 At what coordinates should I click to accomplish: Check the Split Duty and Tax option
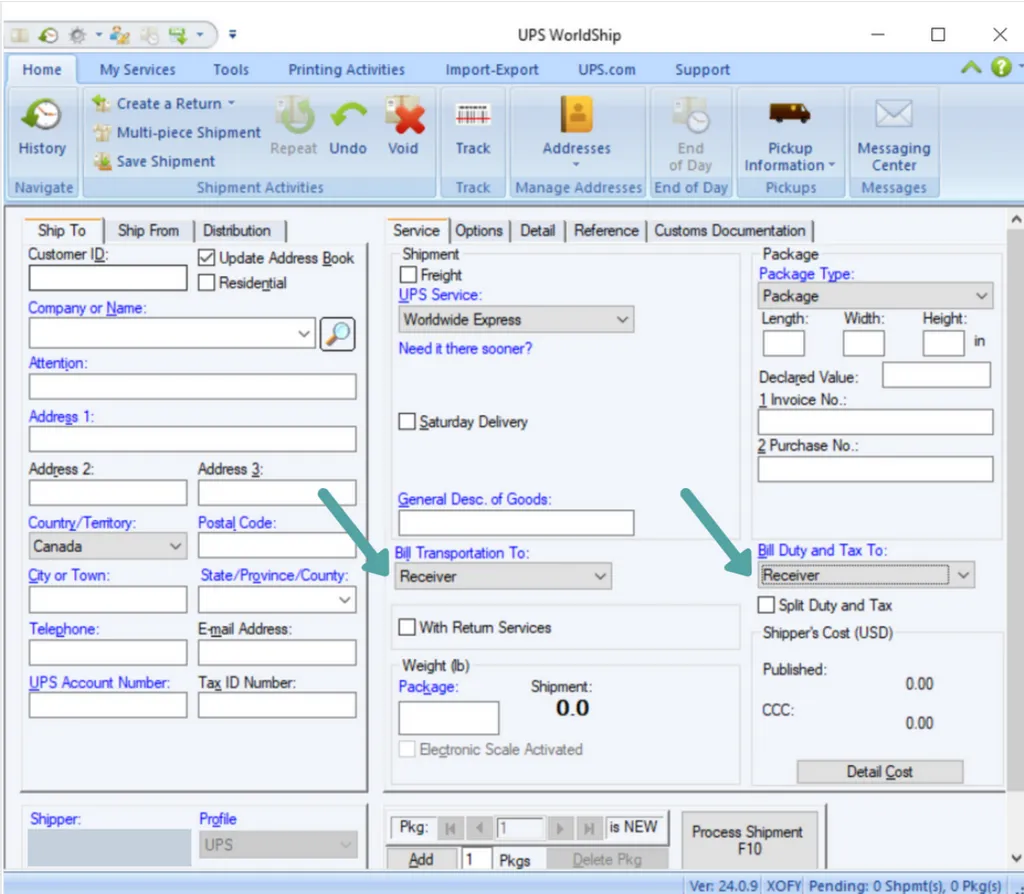pyautogui.click(x=767, y=604)
